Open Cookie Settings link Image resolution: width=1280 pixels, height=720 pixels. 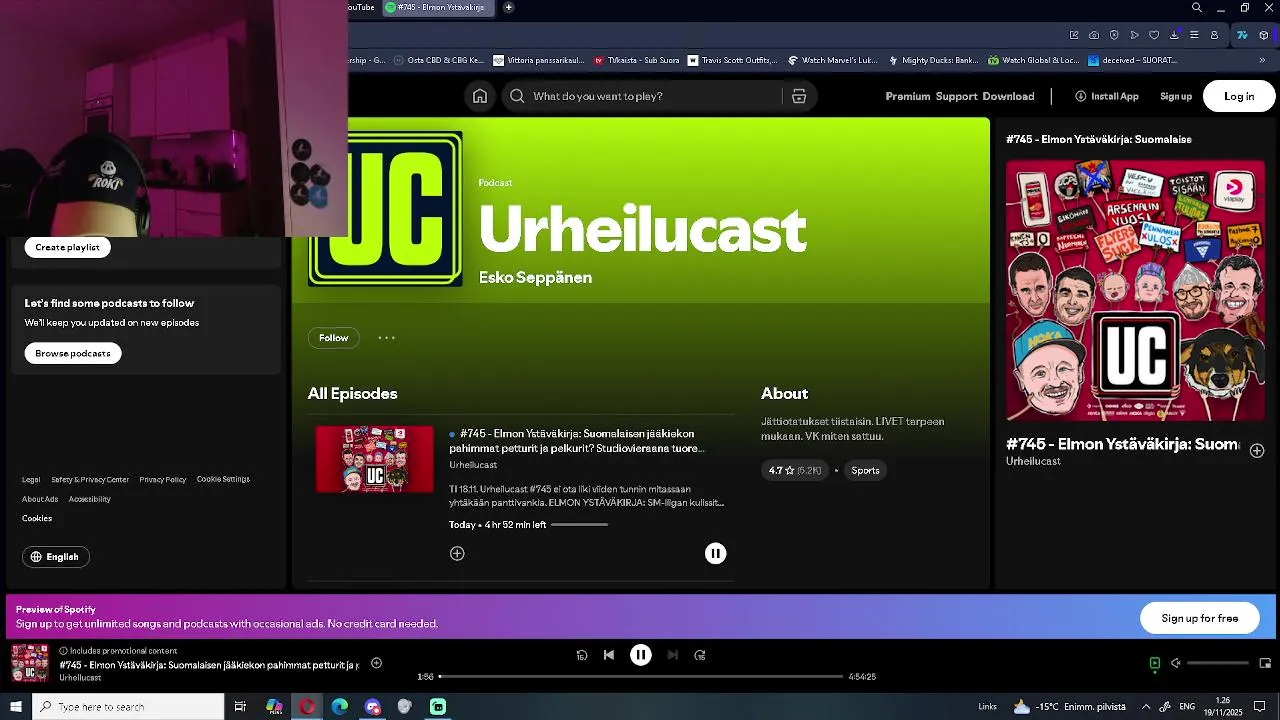(223, 479)
